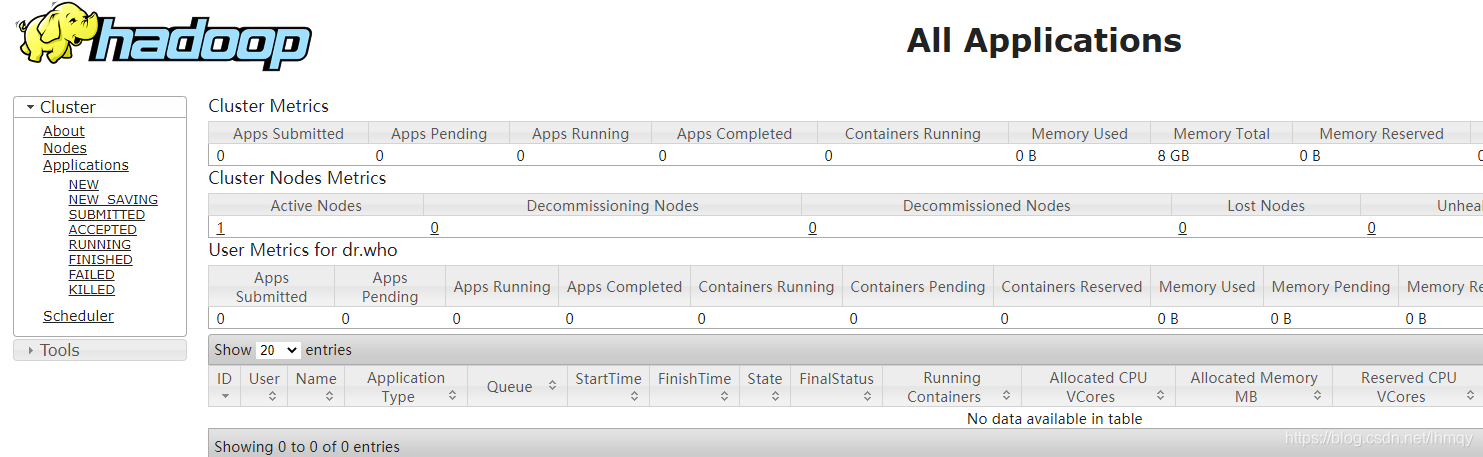1483x457 pixels.
Task: Click the Lost Nodes count 0
Action: 1182,228
